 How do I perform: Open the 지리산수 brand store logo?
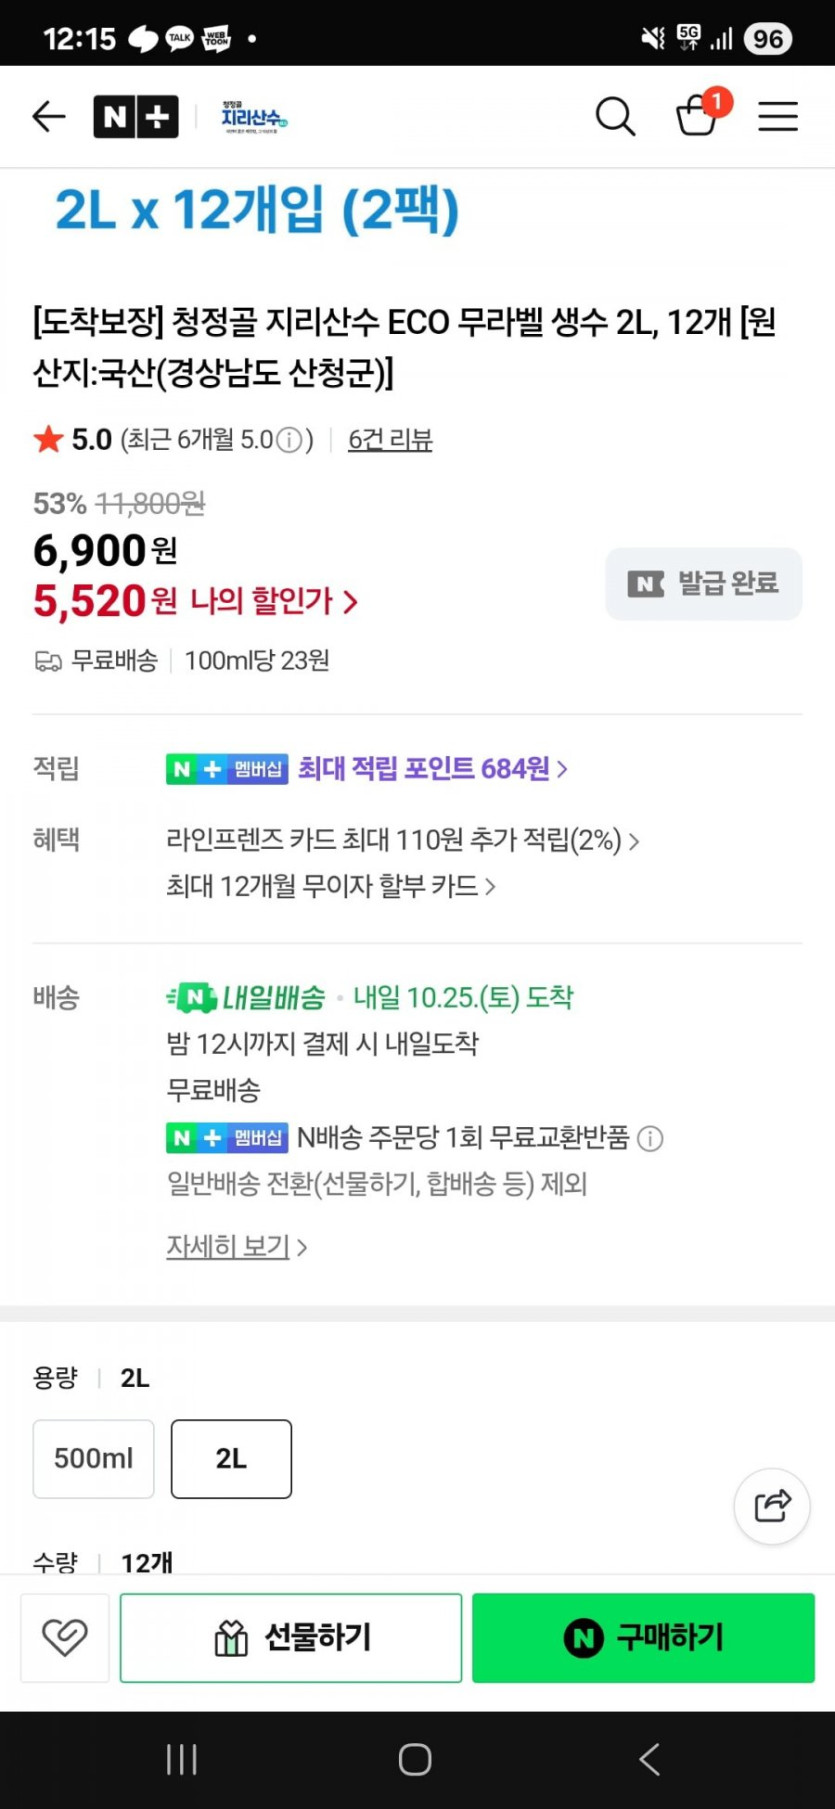(x=254, y=118)
